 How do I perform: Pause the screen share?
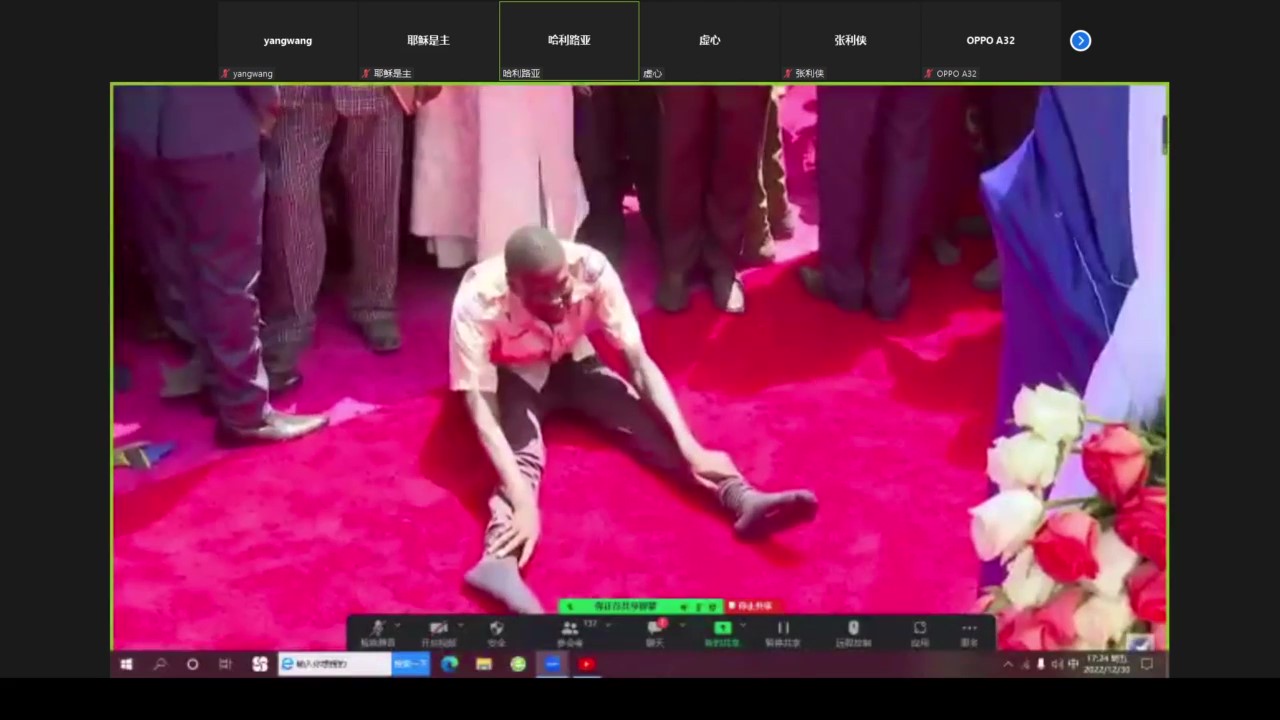tap(783, 629)
